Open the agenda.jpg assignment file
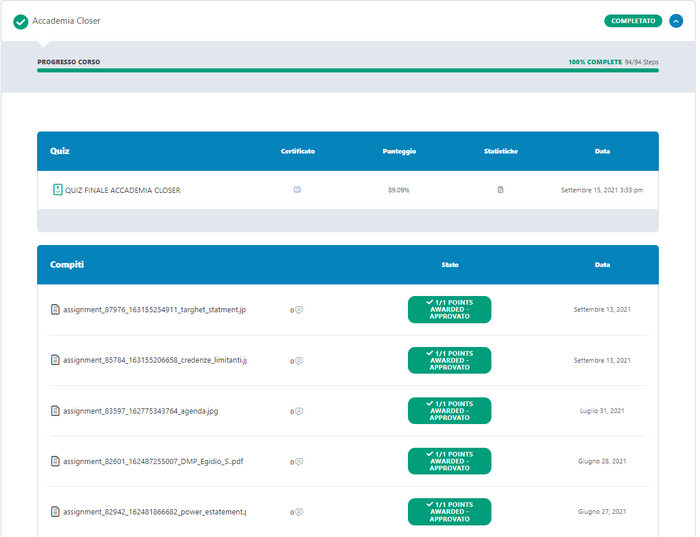 tap(139, 411)
